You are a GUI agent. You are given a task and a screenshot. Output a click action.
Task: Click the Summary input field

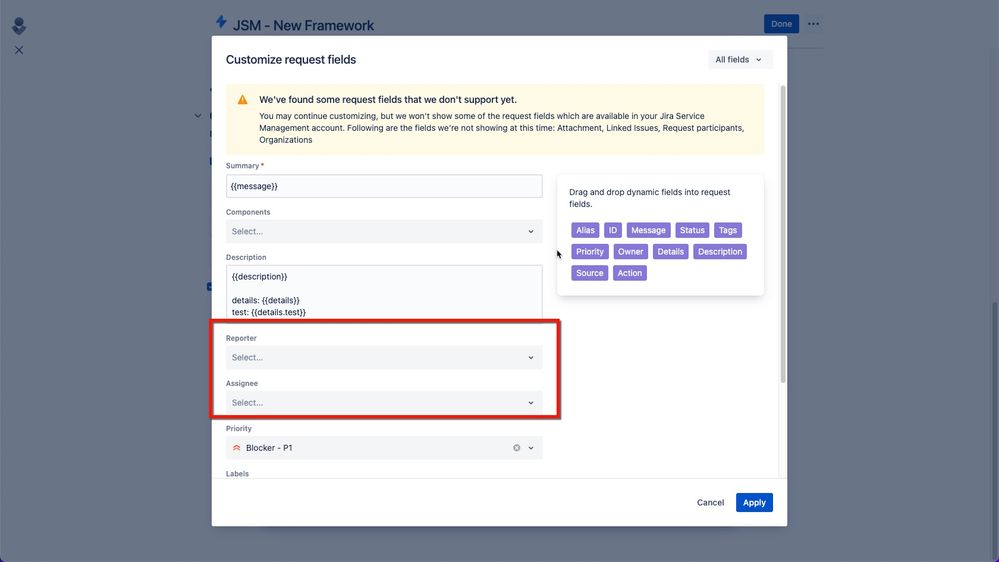click(384, 186)
